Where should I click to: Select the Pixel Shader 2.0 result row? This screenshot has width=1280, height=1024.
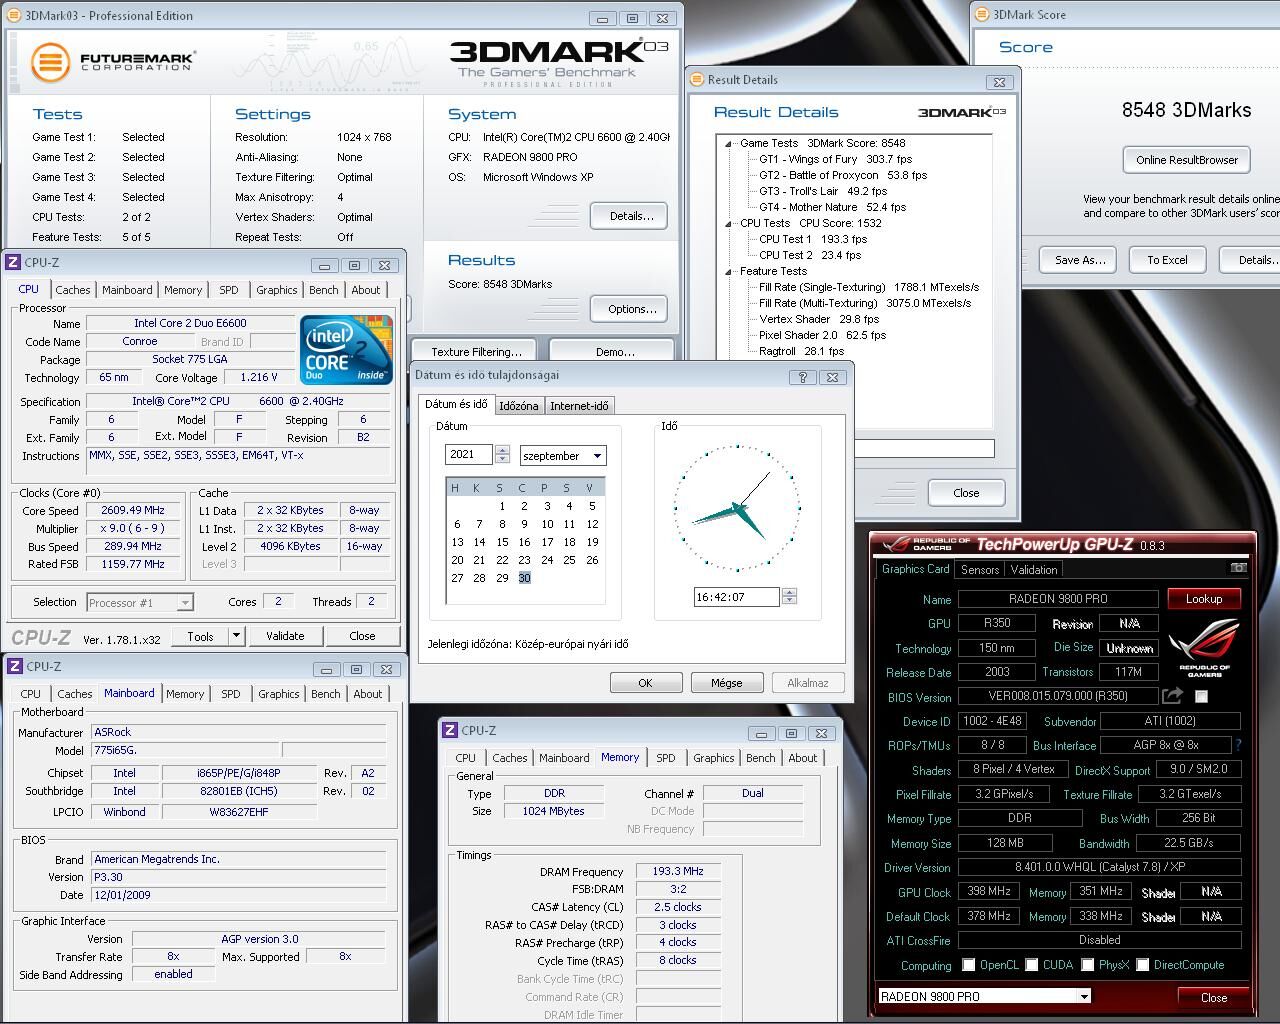pyautogui.click(x=822, y=335)
